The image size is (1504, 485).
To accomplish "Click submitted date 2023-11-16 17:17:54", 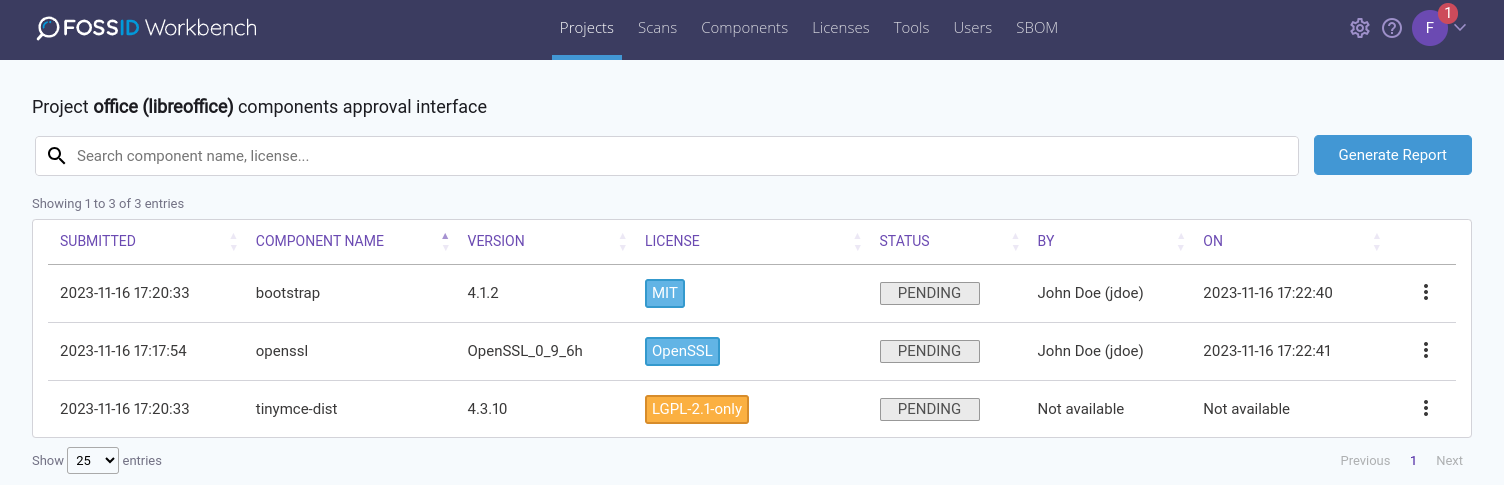I will coord(123,351).
